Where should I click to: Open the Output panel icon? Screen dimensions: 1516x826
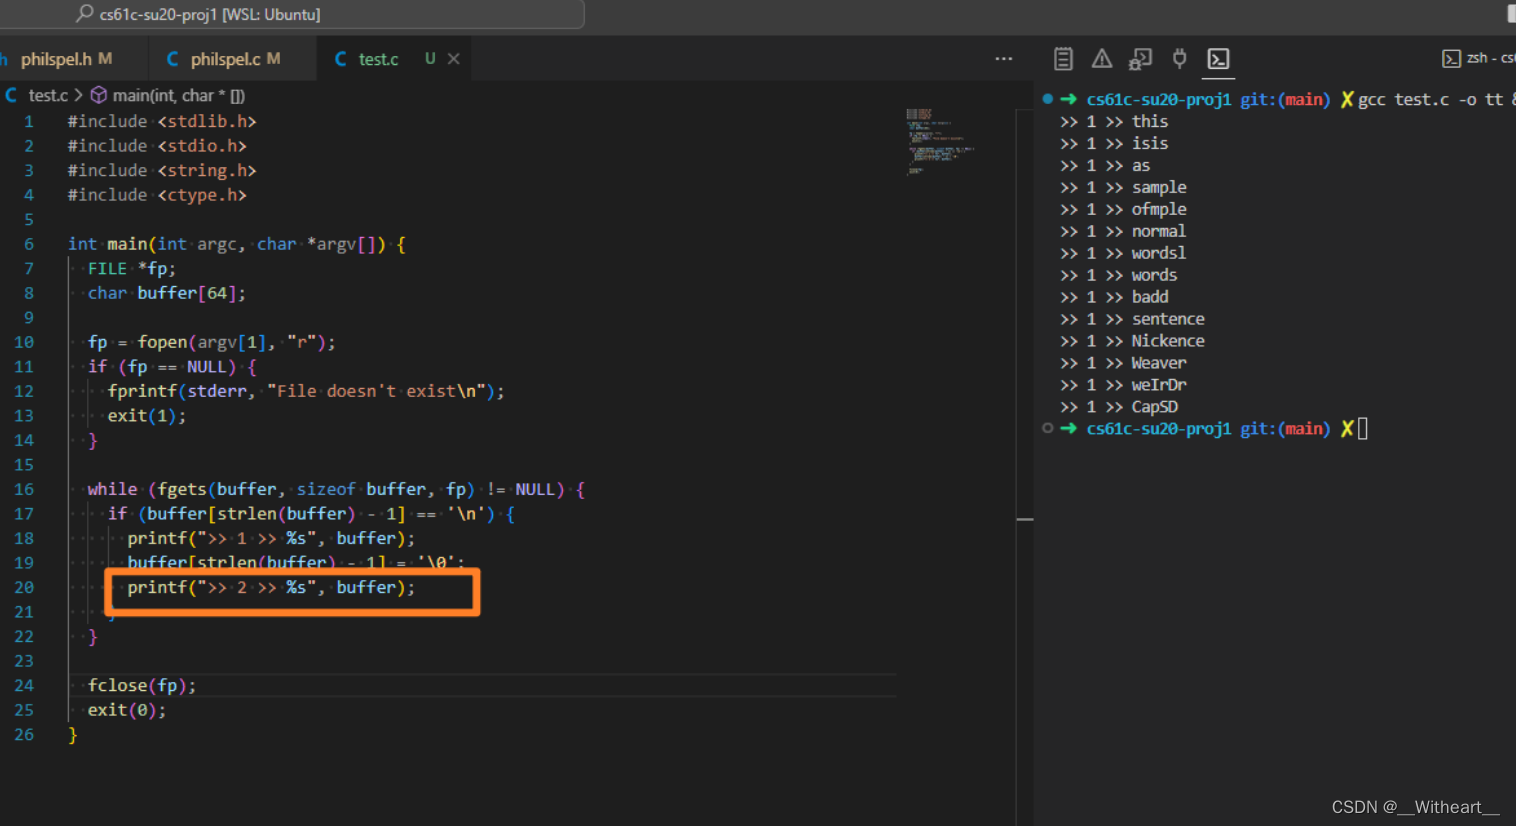click(x=1063, y=59)
